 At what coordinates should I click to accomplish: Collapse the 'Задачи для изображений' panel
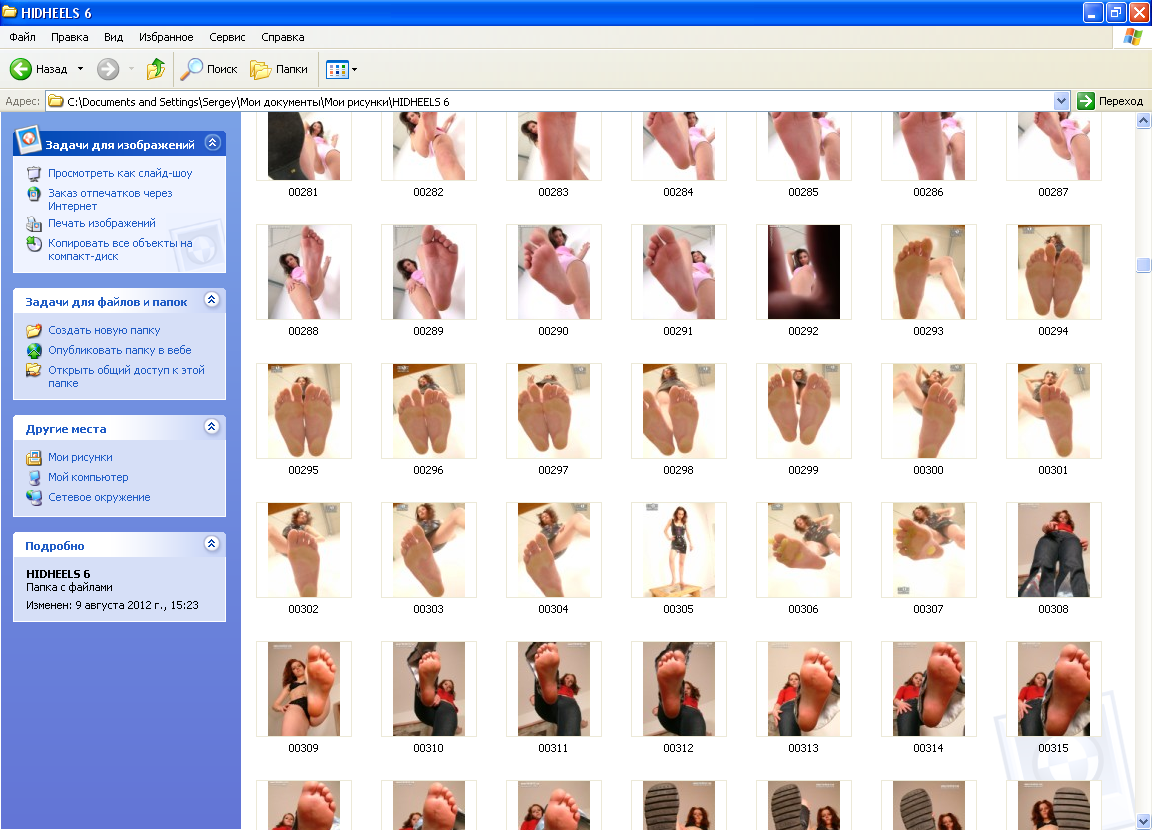(x=212, y=142)
